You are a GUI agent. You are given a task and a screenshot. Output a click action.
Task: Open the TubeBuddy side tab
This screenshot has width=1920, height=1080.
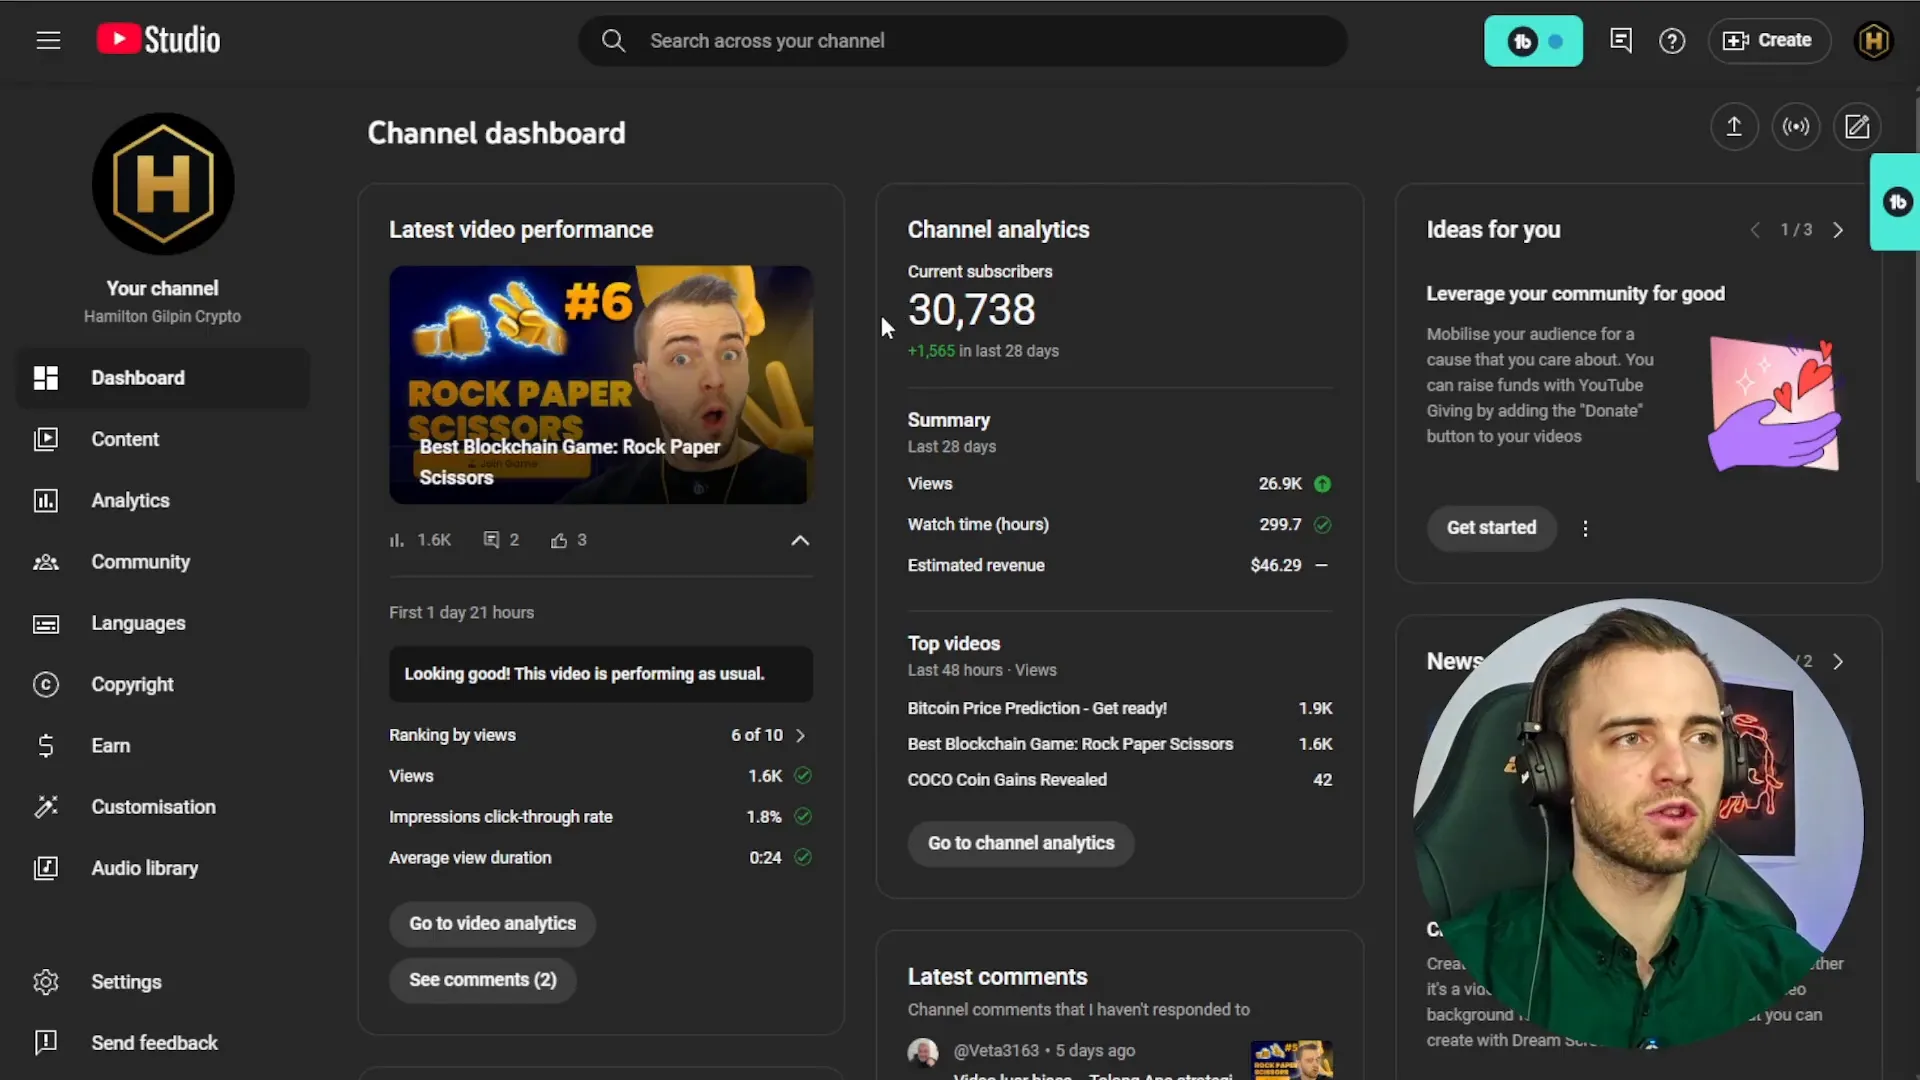1896,202
